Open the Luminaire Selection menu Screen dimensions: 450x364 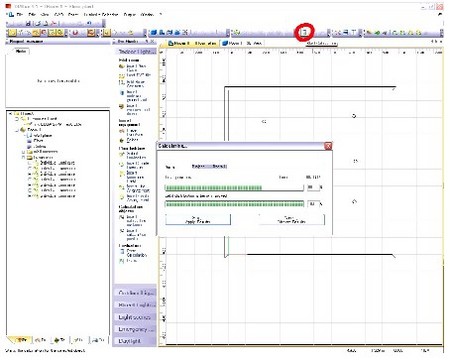[x=101, y=15]
